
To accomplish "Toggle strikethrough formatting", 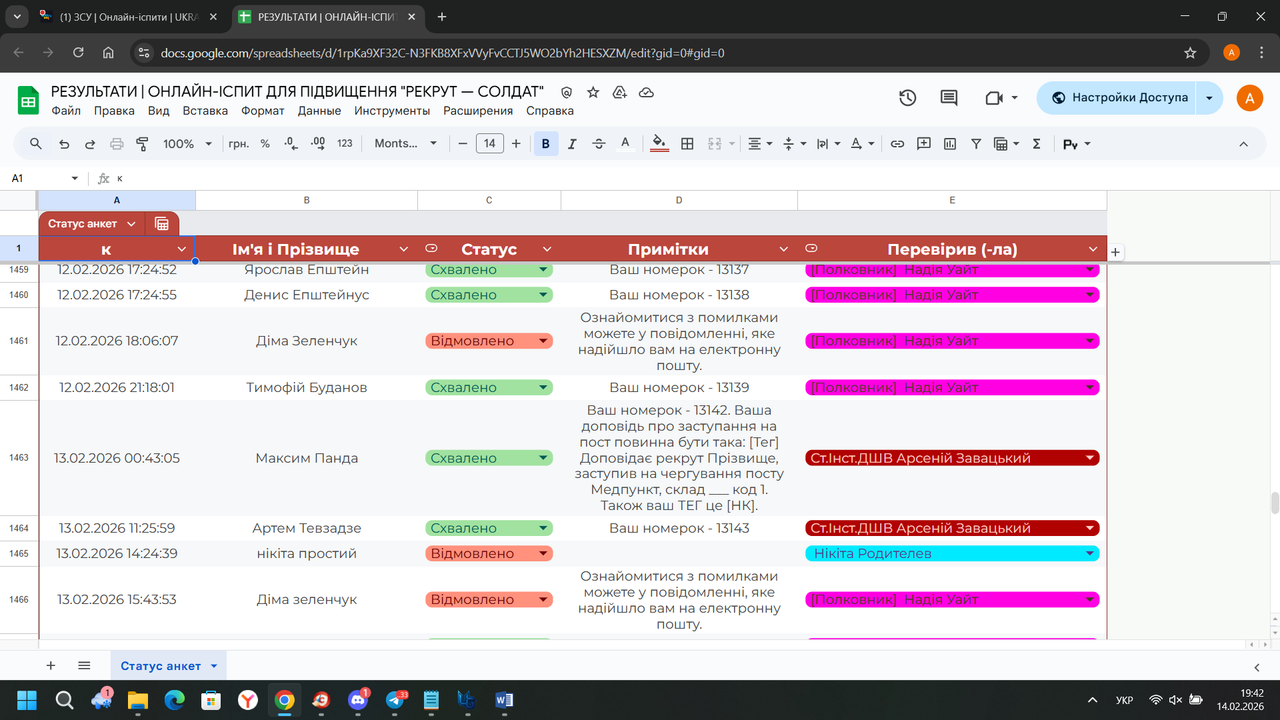I will 599,144.
